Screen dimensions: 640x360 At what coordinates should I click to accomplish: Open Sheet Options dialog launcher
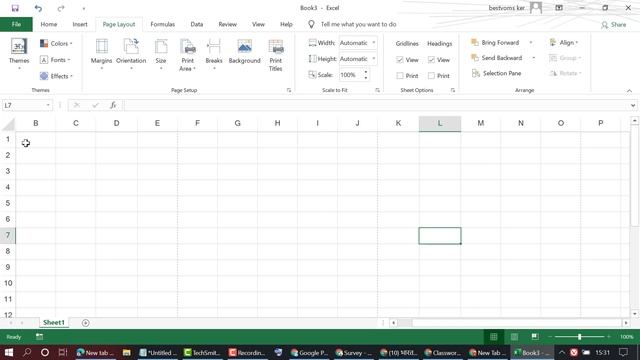(x=453, y=90)
